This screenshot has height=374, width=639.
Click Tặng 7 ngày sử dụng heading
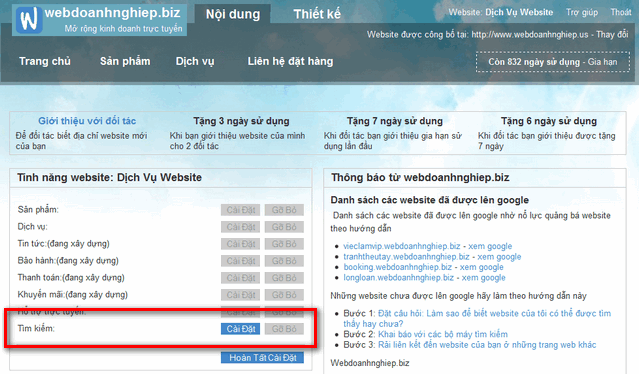(394, 121)
